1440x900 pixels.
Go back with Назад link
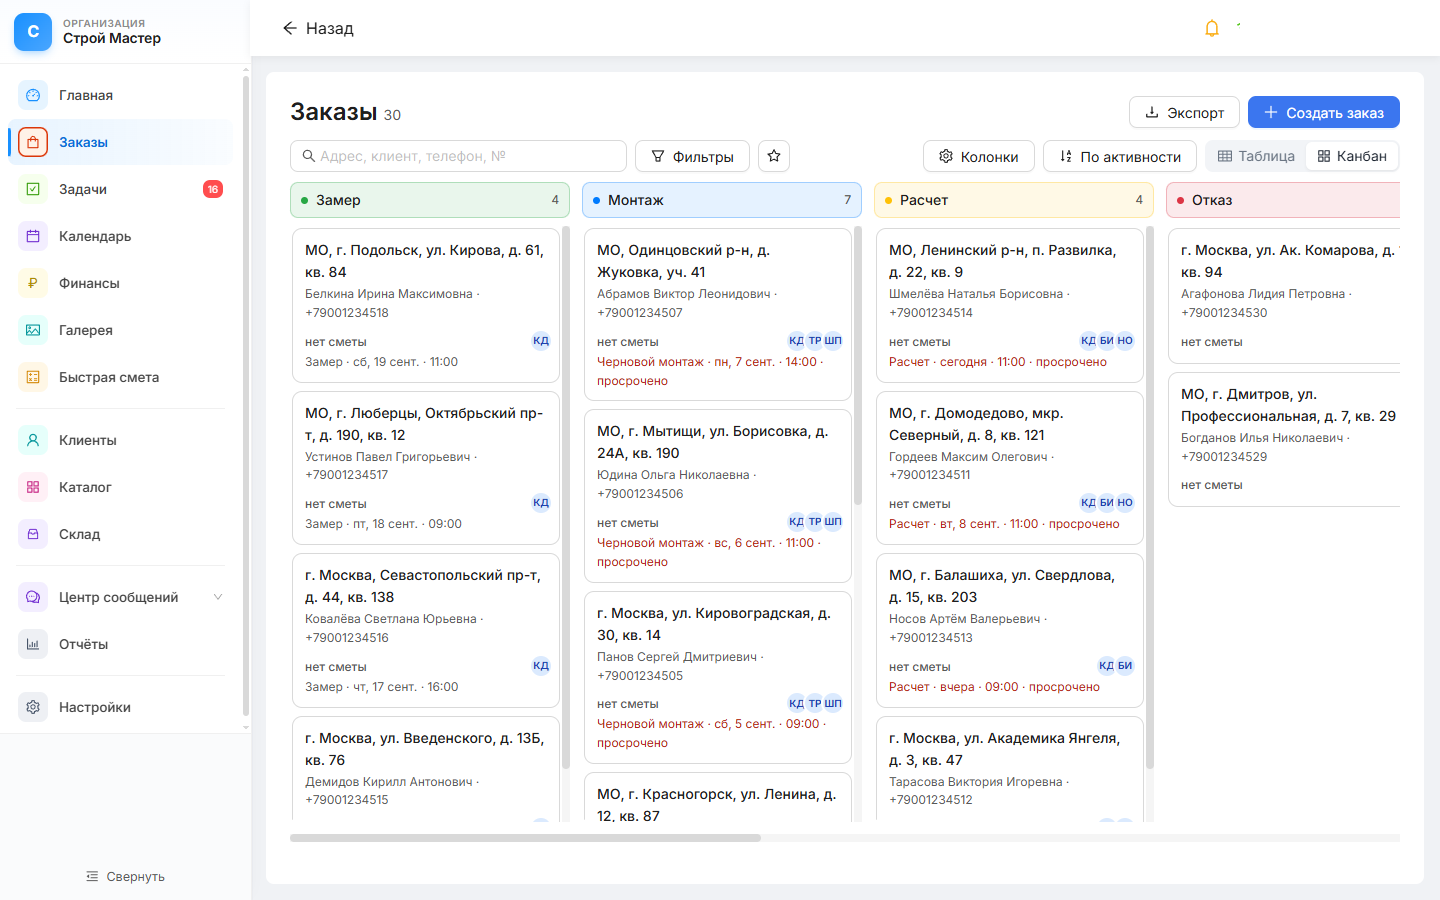pos(318,28)
